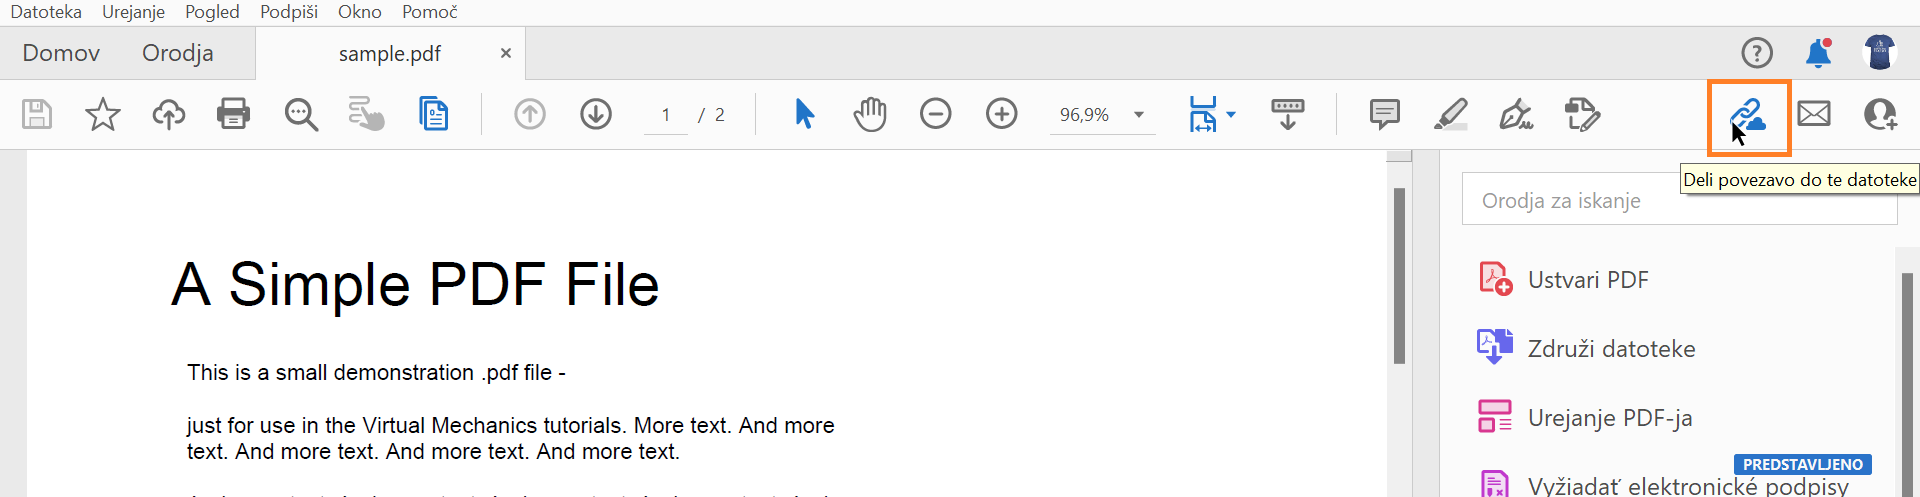The width and height of the screenshot is (1920, 497).
Task: Print the document with the printer icon
Action: coord(234,114)
